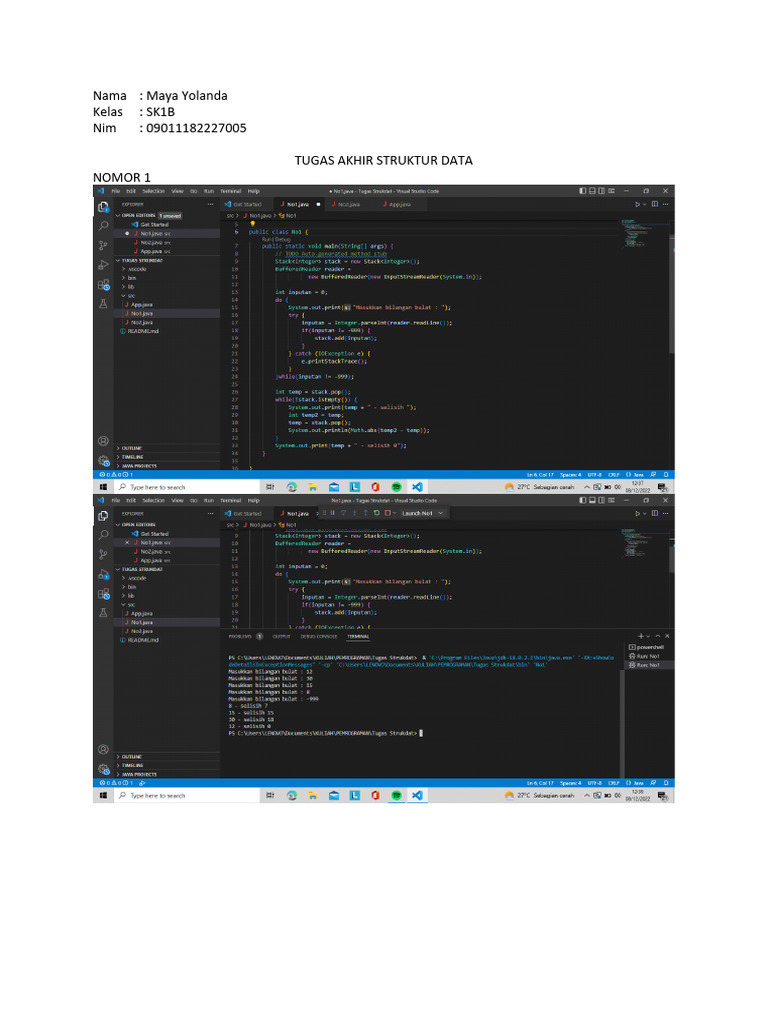Viewport: 768px width, 1024px height.
Task: Open the Search icon in the upper VS Code activity bar
Action: 103,226
